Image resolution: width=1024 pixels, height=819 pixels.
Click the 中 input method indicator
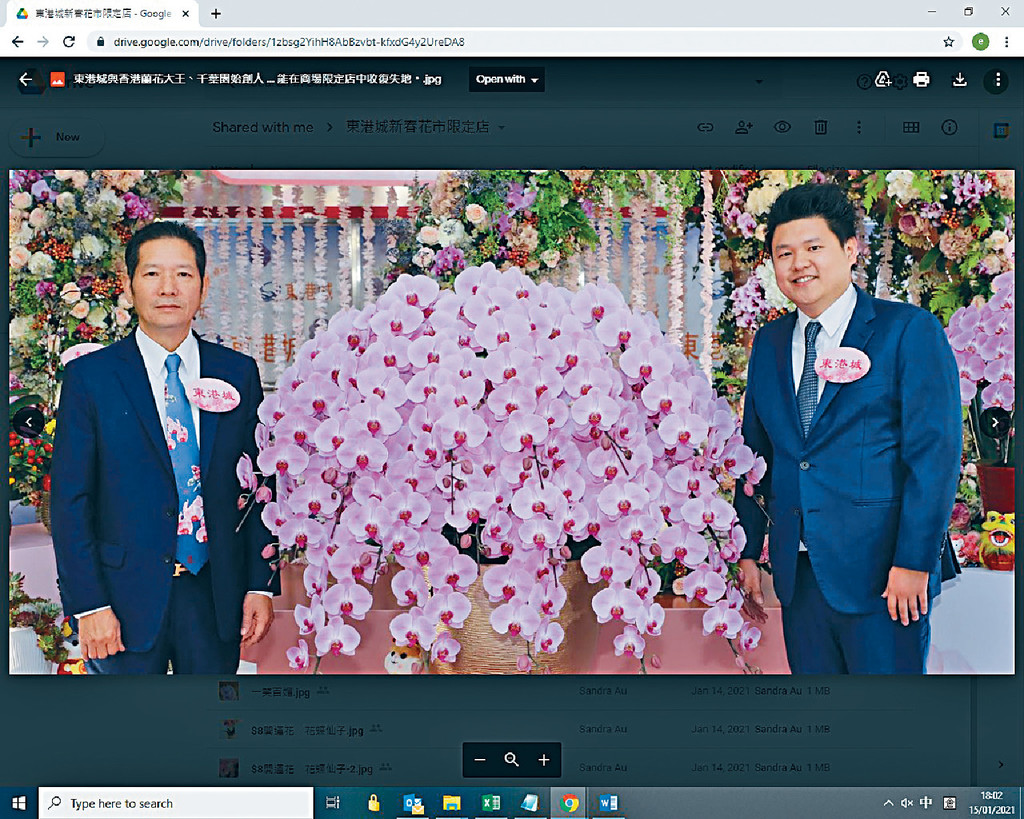coord(926,803)
